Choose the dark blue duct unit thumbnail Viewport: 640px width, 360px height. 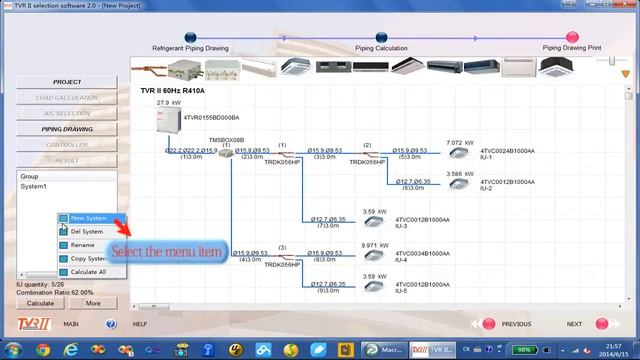(482, 67)
